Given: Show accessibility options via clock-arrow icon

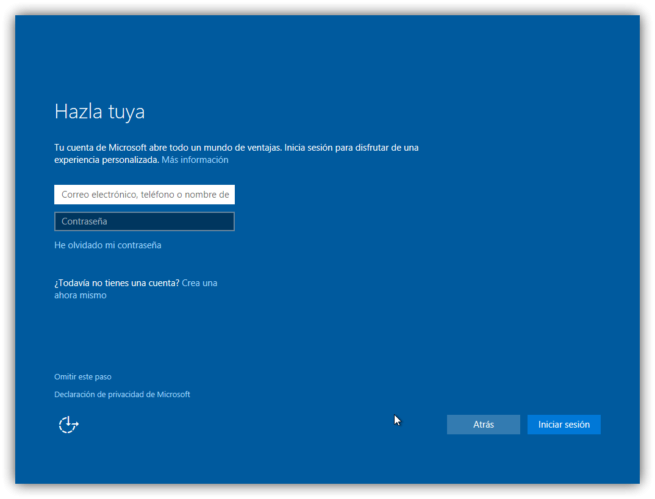Looking at the screenshot, I should 68,425.
